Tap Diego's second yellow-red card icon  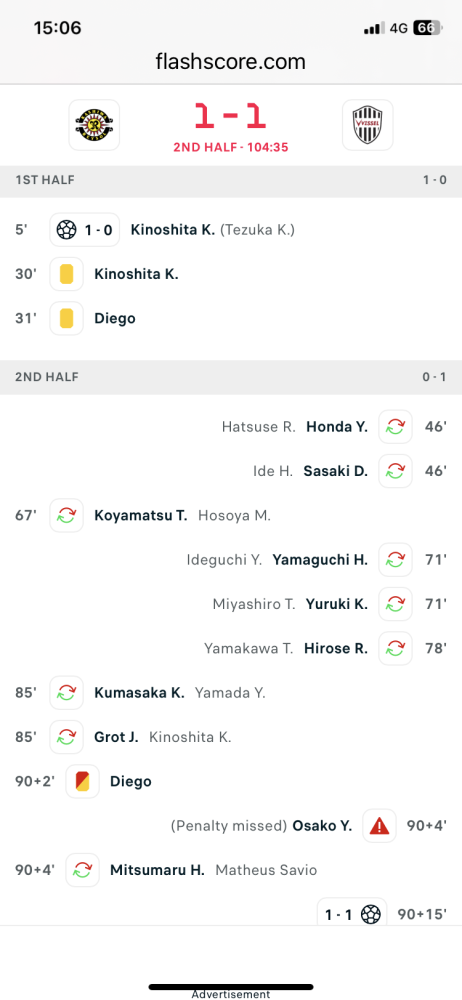82,781
